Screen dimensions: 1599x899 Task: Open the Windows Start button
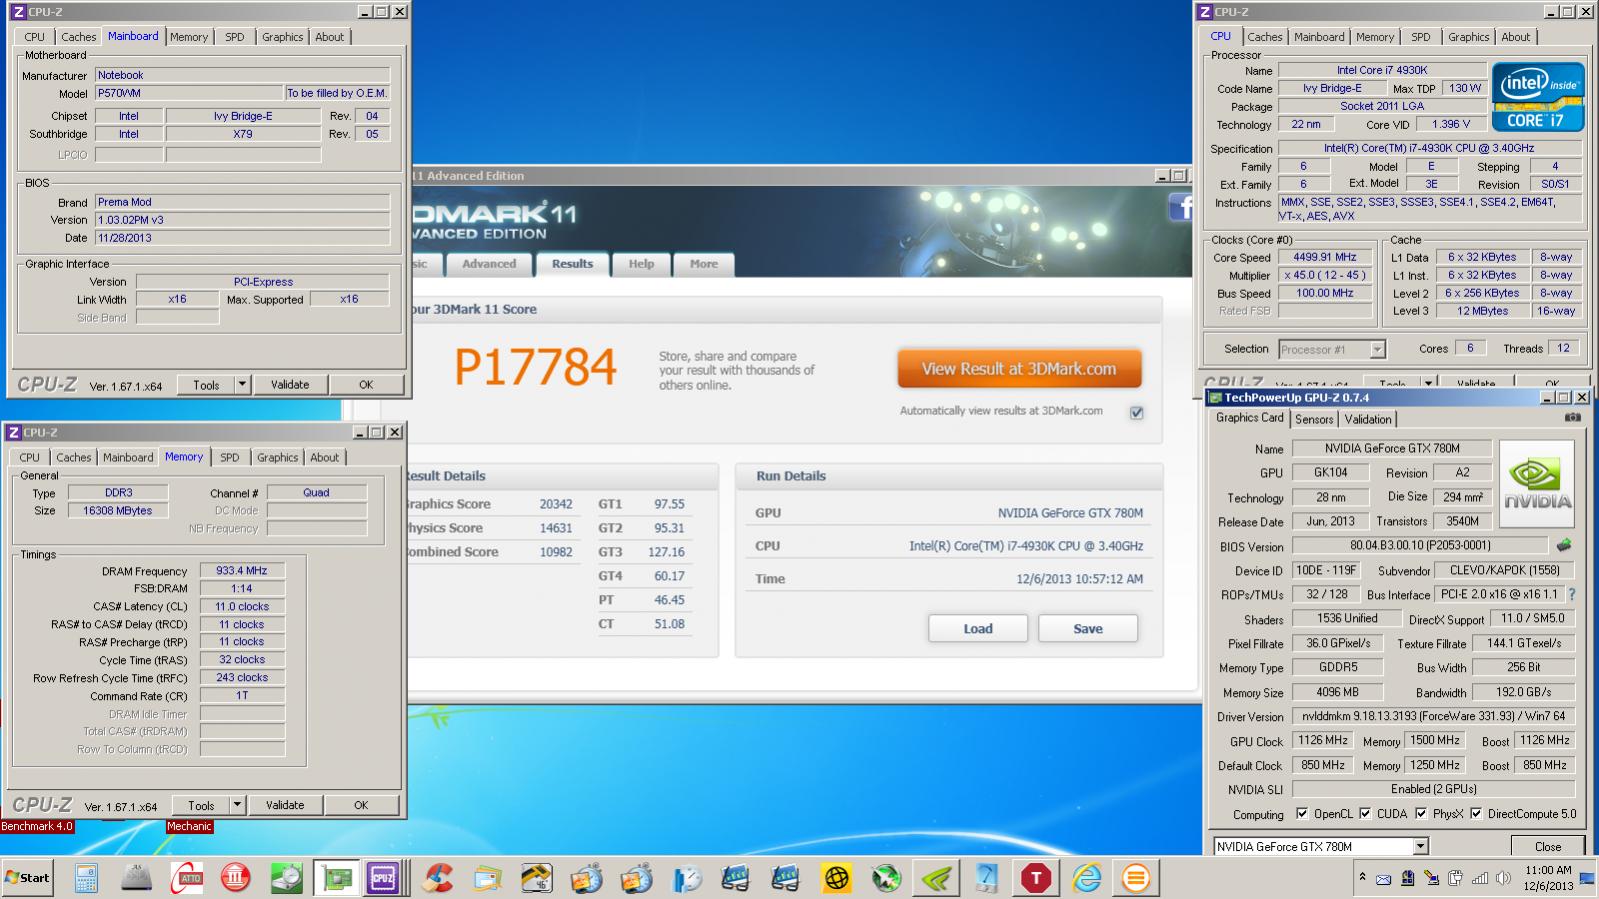pos(28,877)
